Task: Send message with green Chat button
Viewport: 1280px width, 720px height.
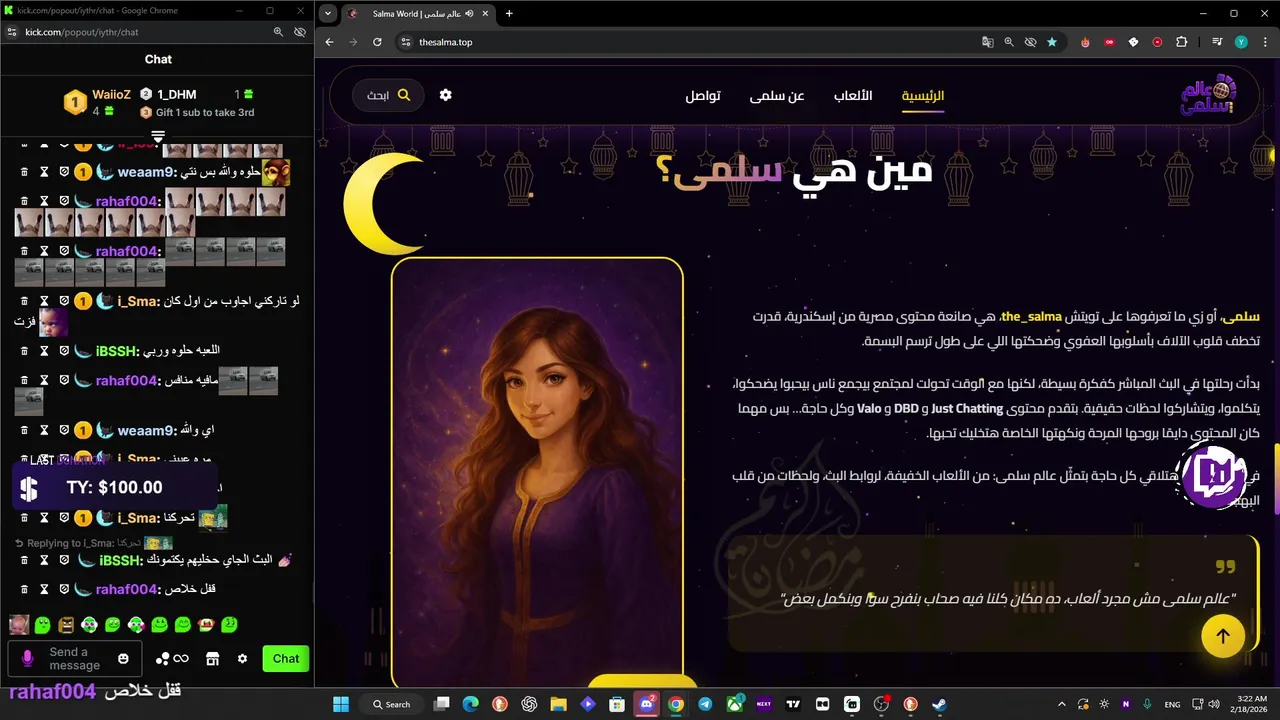Action: pyautogui.click(x=286, y=659)
